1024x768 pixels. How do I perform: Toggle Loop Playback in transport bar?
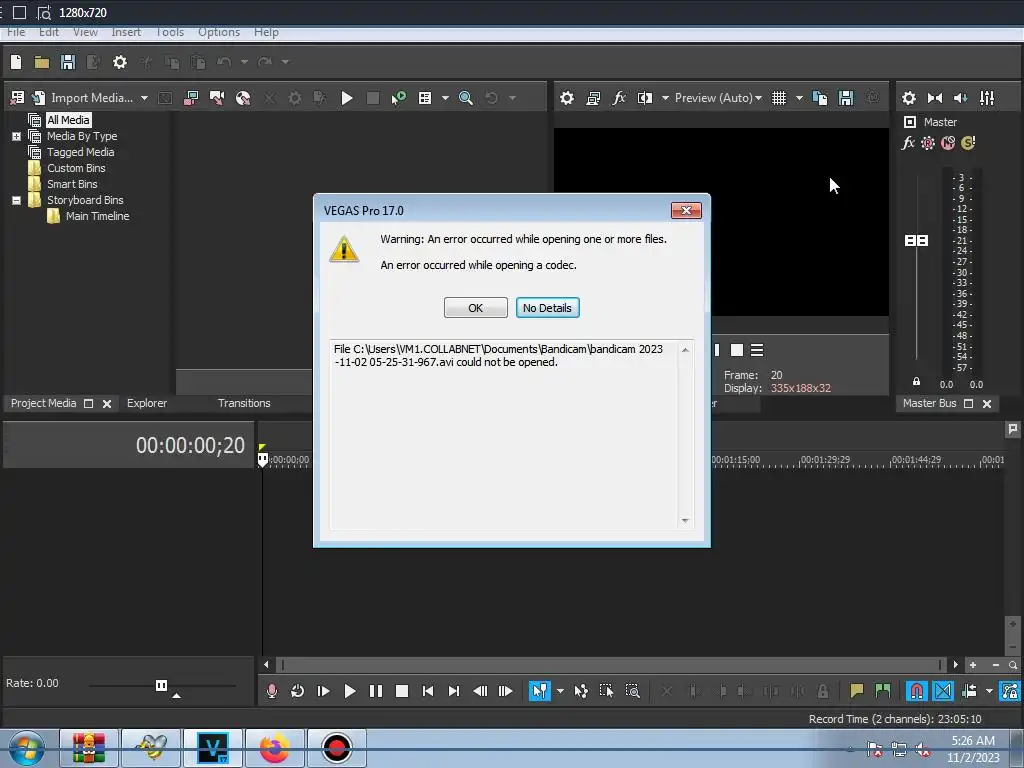click(x=297, y=691)
